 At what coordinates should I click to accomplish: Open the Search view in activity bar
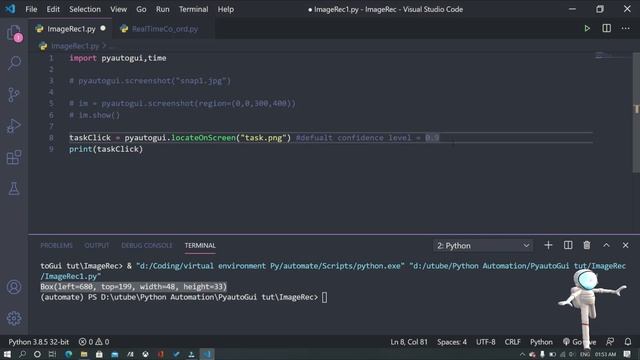tap(14, 63)
